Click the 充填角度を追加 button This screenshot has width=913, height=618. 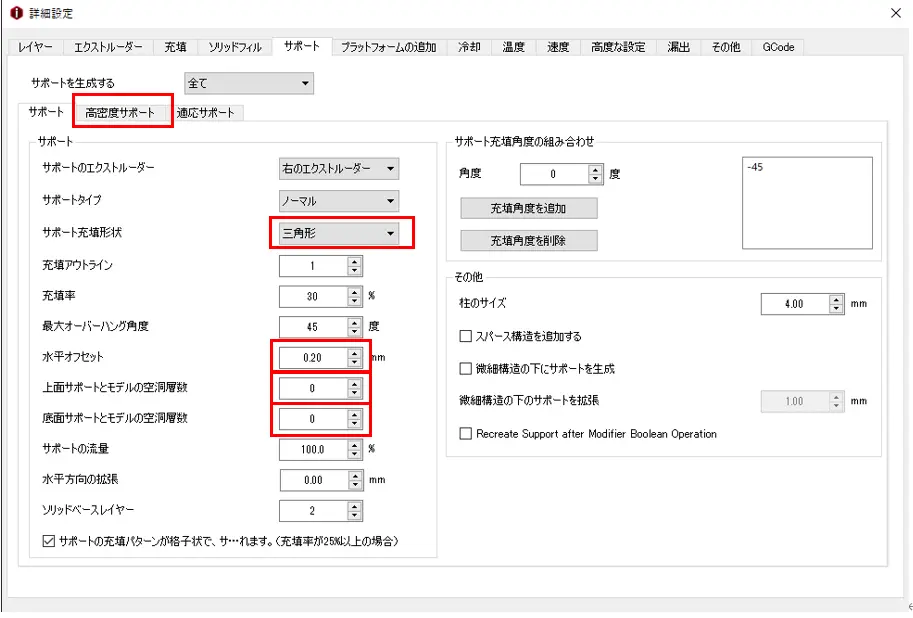(528, 209)
